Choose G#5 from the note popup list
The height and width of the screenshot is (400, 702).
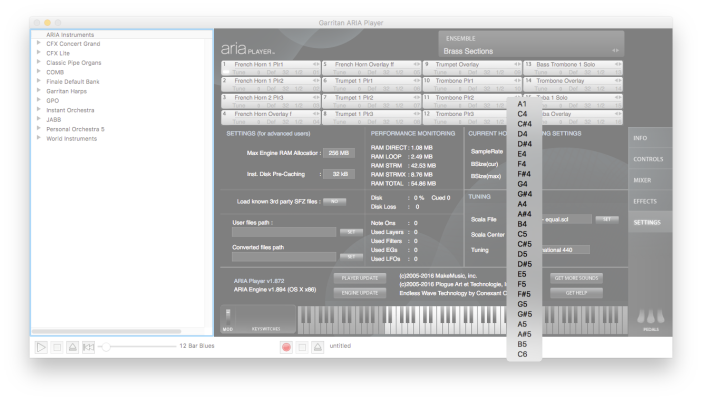[x=524, y=314]
